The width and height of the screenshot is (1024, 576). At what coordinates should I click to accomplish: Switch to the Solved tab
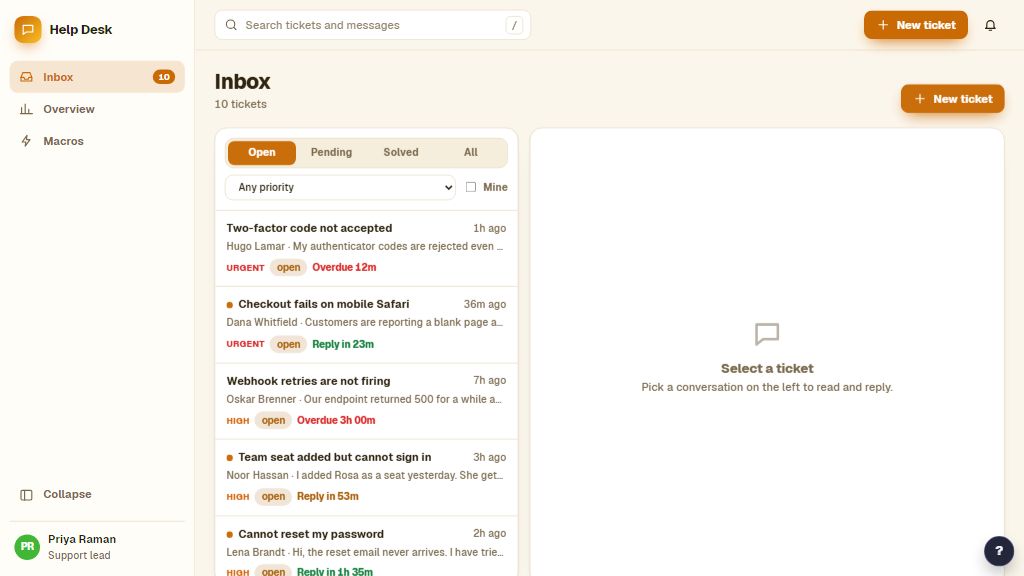pos(401,152)
